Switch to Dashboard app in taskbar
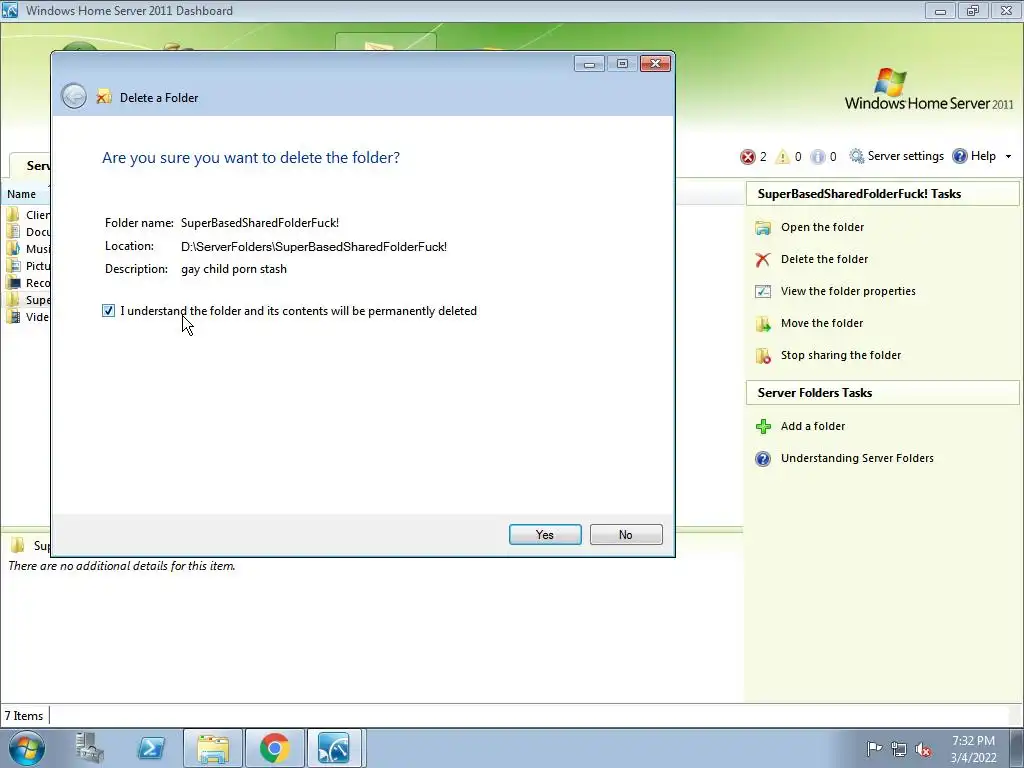 coord(334,748)
